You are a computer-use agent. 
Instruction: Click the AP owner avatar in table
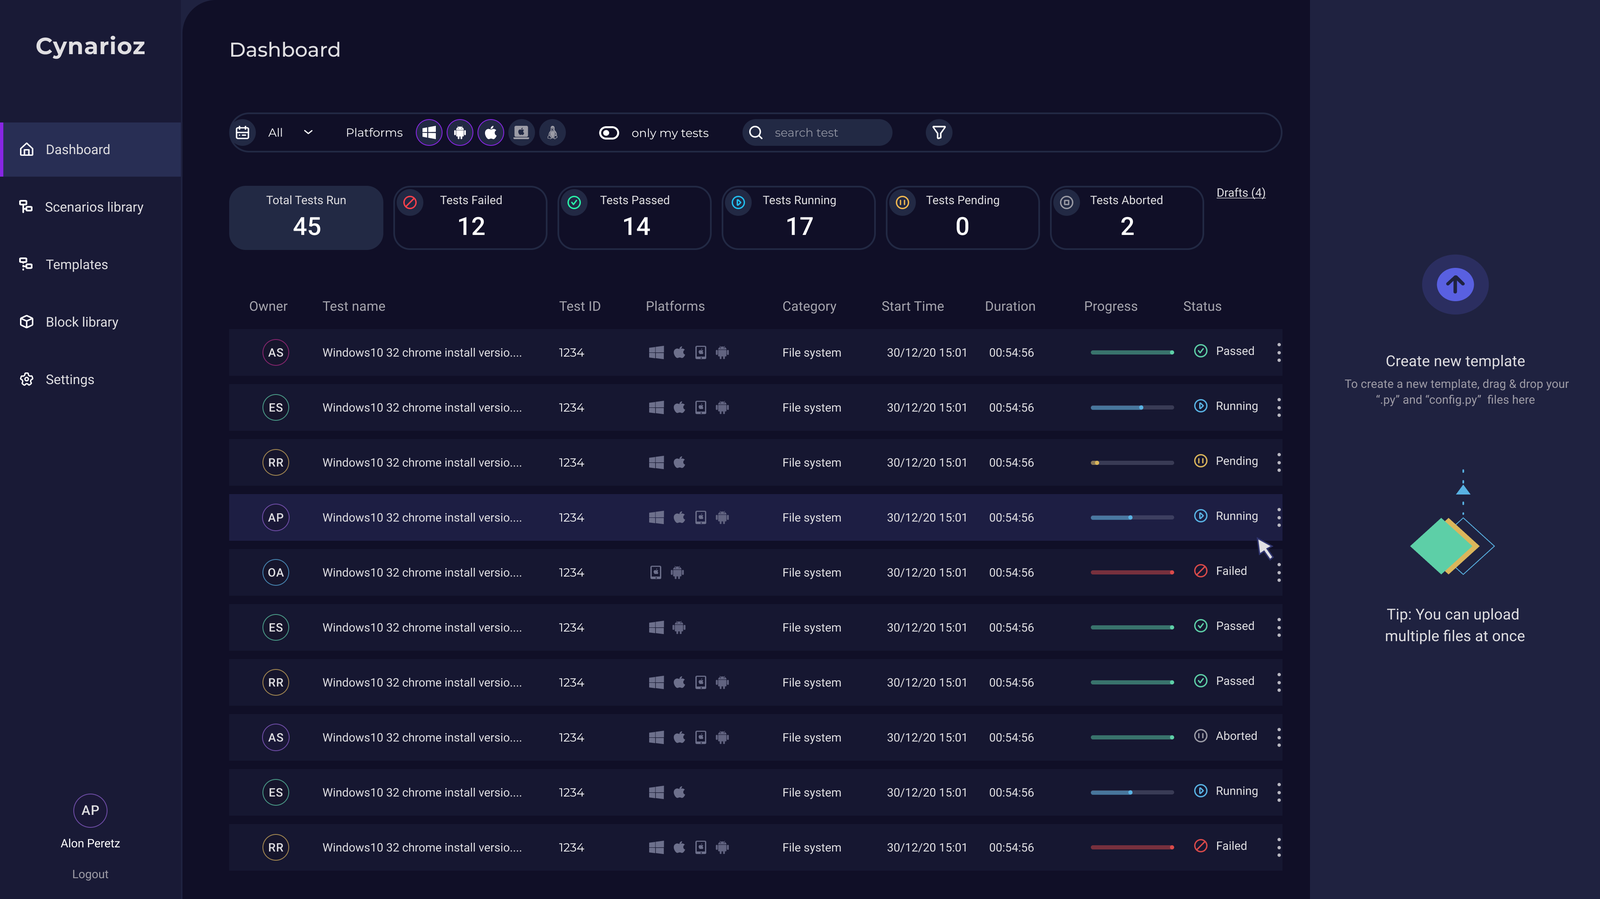coord(276,517)
